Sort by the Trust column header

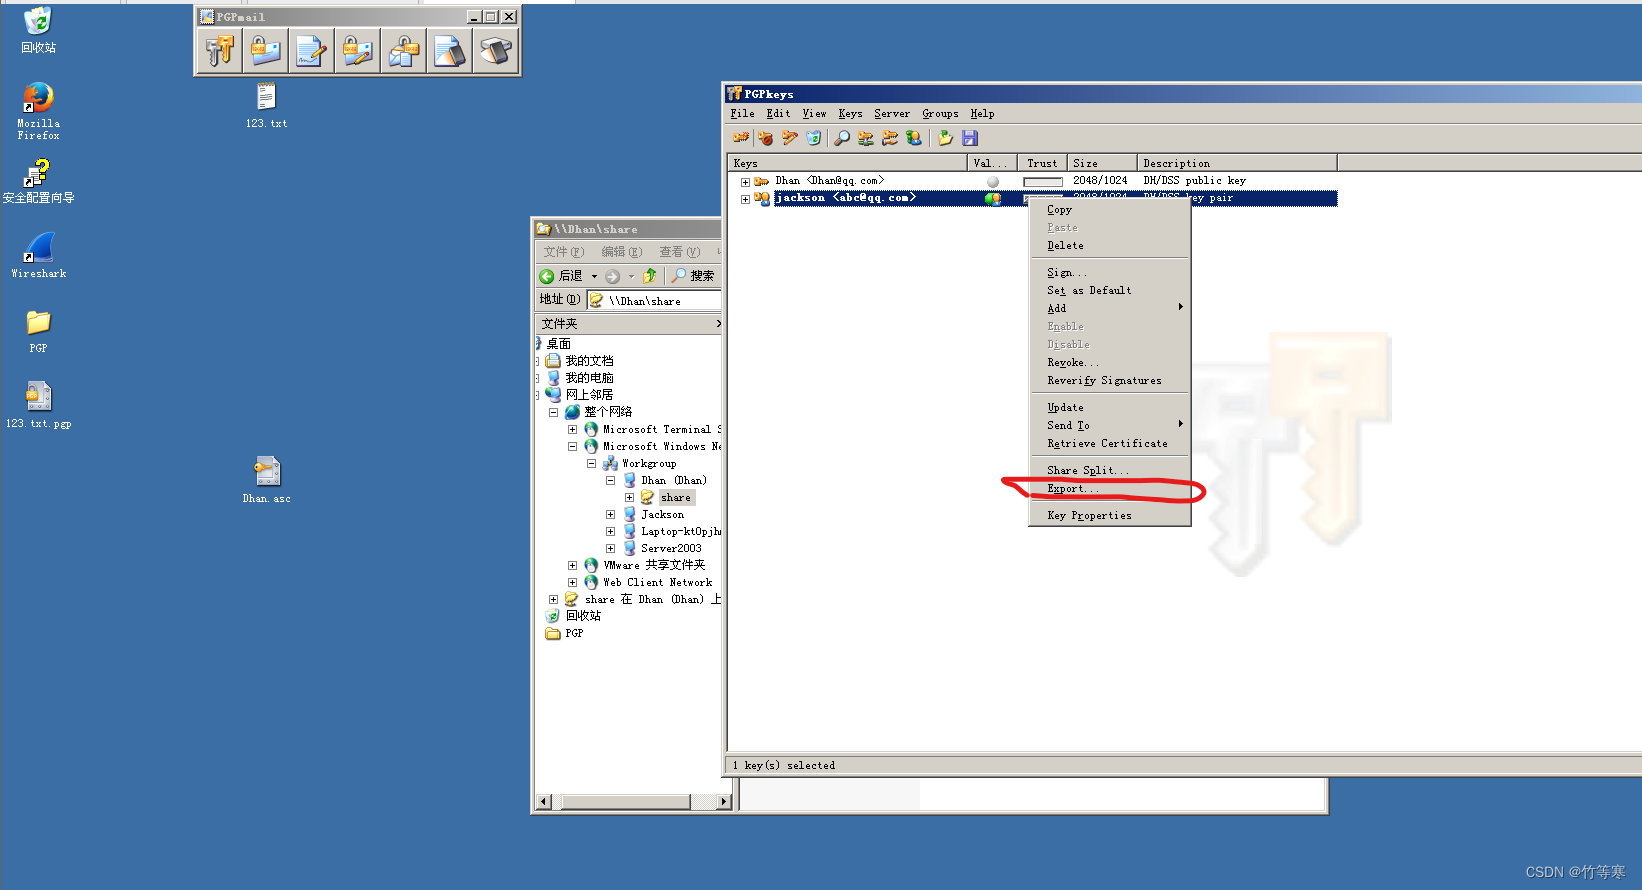1042,163
